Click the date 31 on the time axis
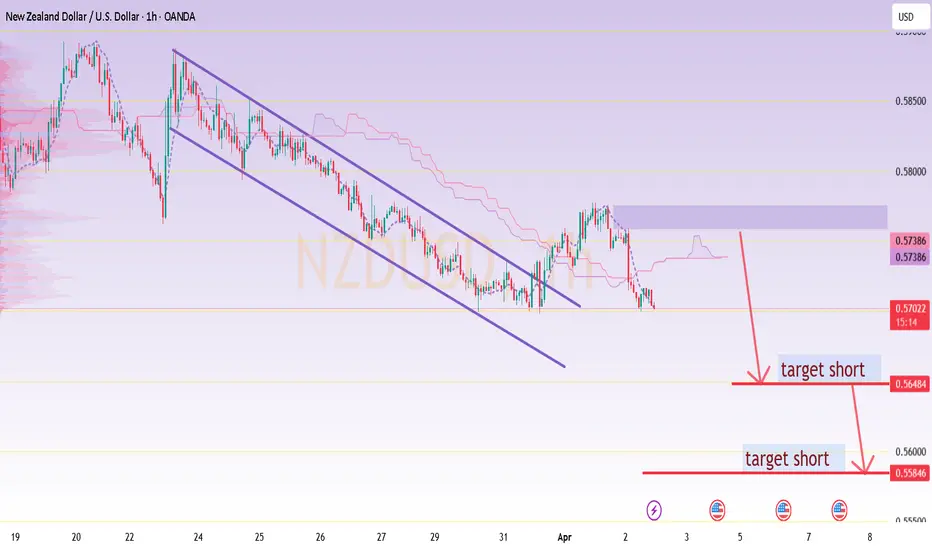This screenshot has height=550, width=932. 503,537
